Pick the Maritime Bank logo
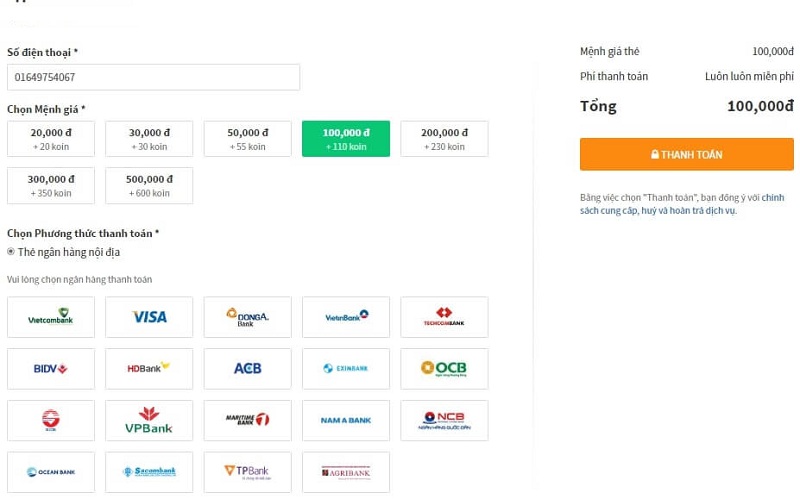 tap(247, 421)
